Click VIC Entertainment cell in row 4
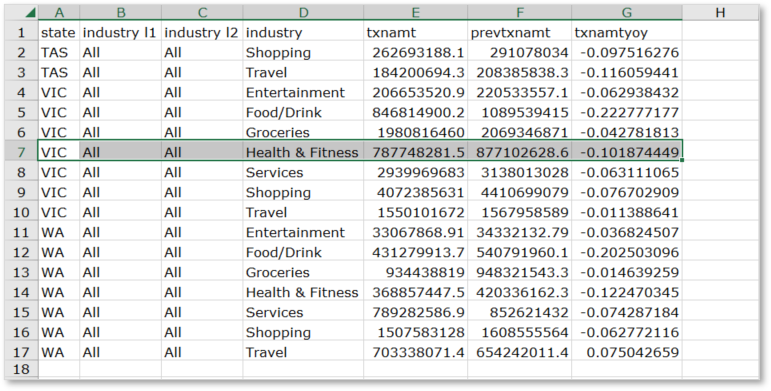This screenshot has height=391, width=771. (x=303, y=92)
